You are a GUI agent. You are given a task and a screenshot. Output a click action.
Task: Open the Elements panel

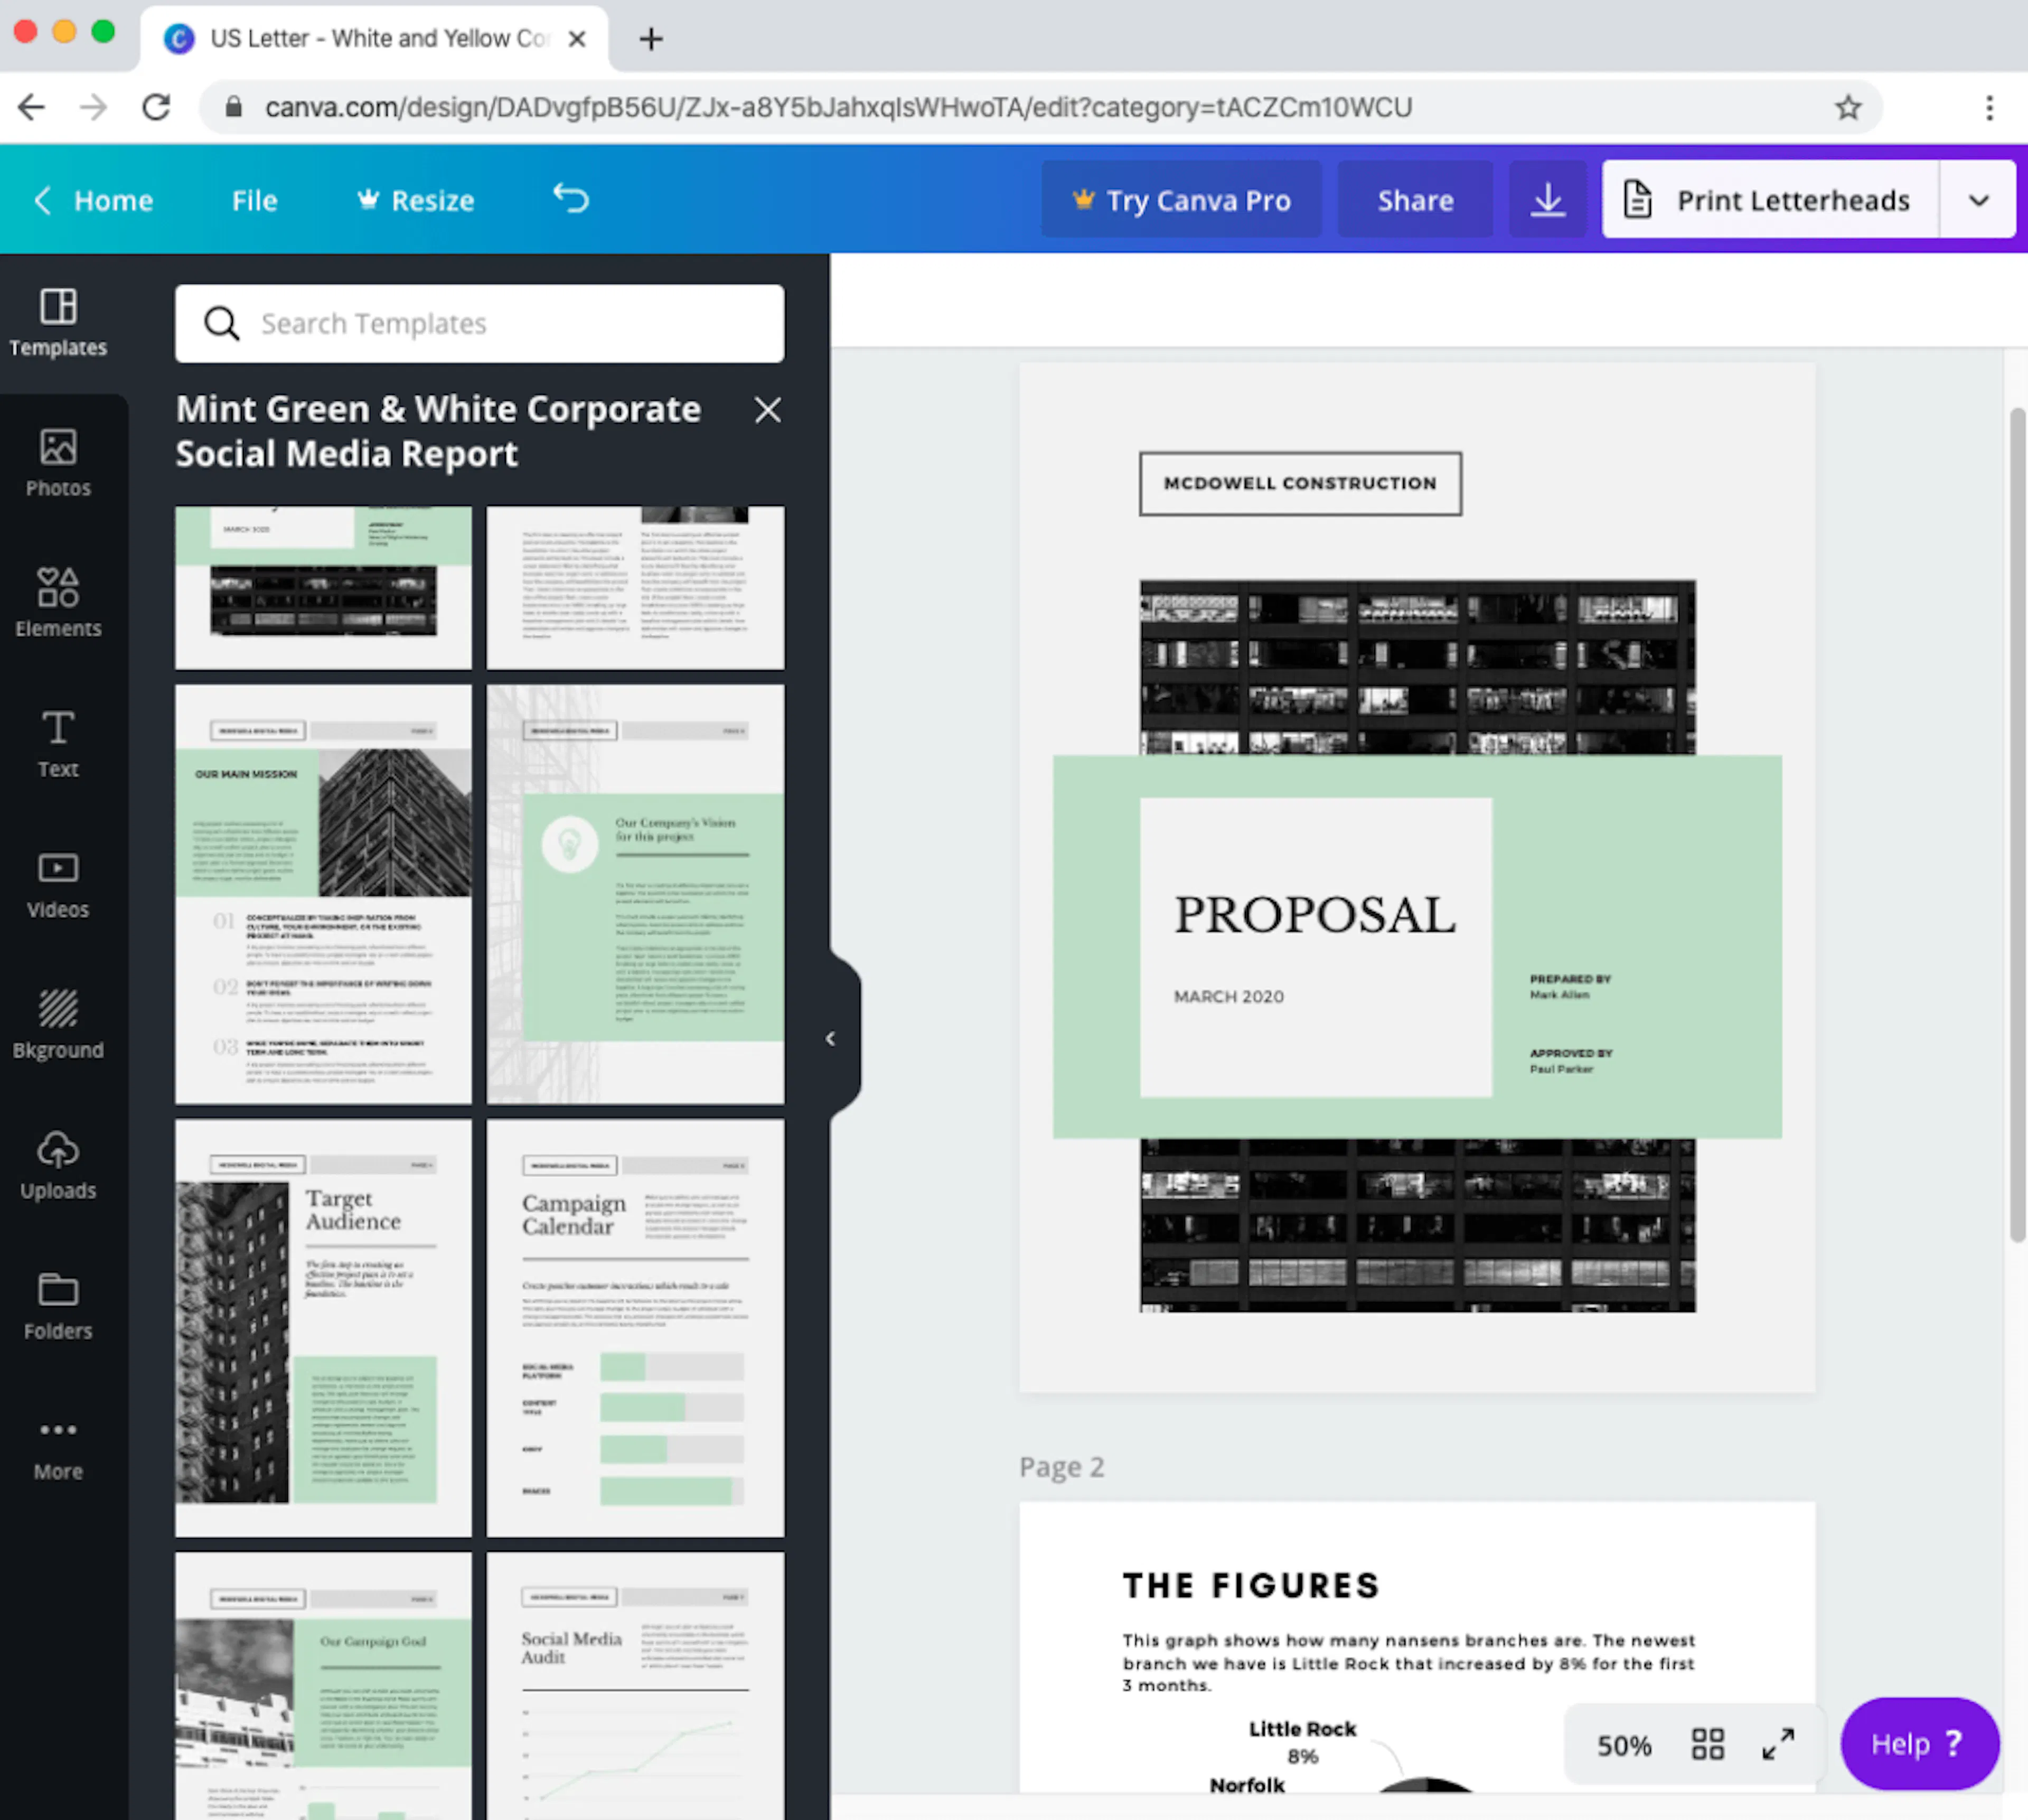coord(58,603)
